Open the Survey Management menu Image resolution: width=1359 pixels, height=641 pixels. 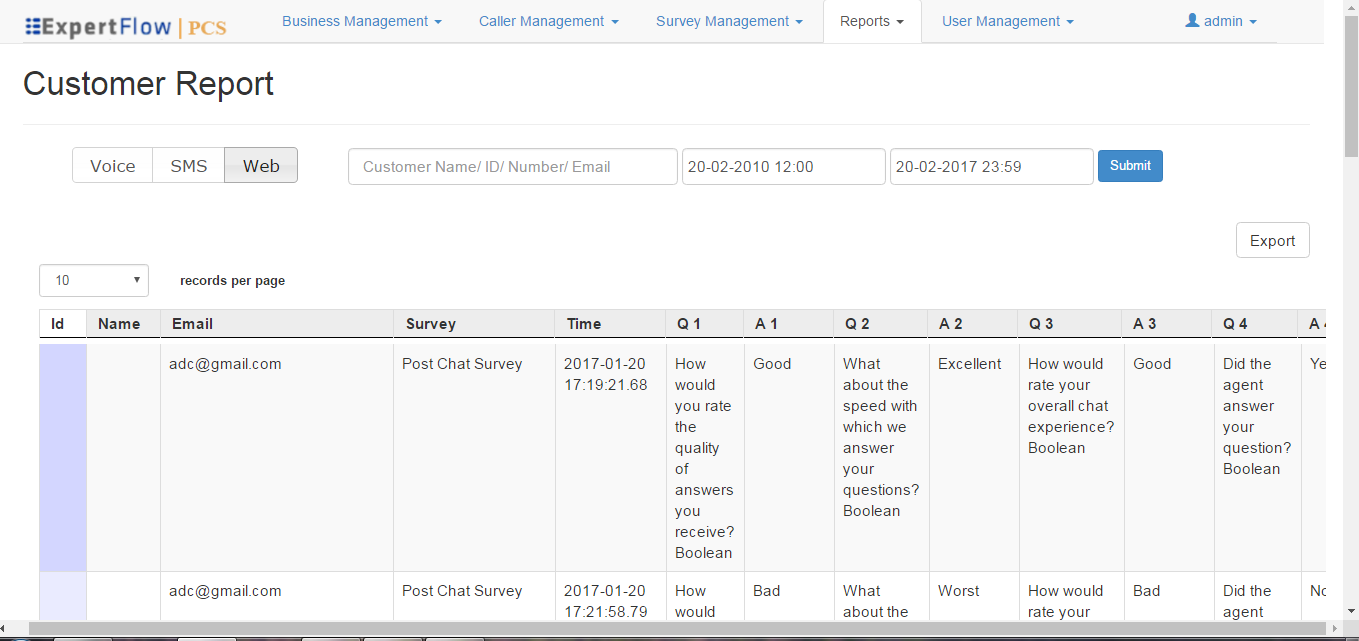click(728, 20)
